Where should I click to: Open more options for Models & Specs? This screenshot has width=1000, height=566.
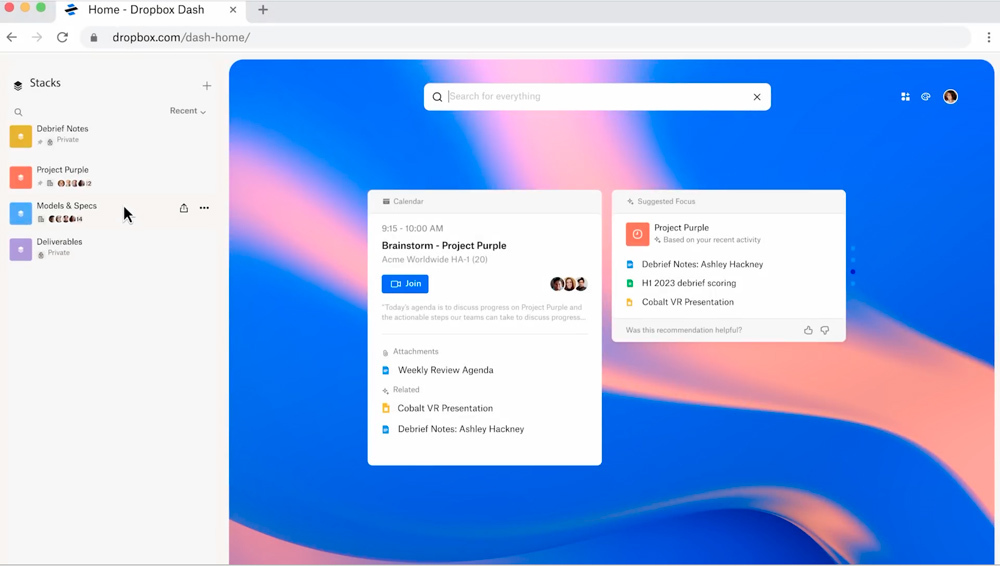204,208
